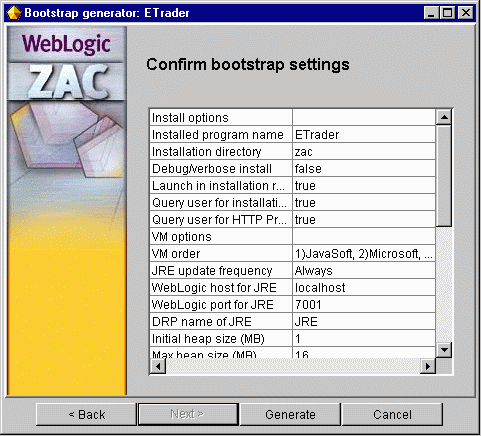The height and width of the screenshot is (436, 481).
Task: Click the '1' initial heap size value
Action: click(x=364, y=338)
